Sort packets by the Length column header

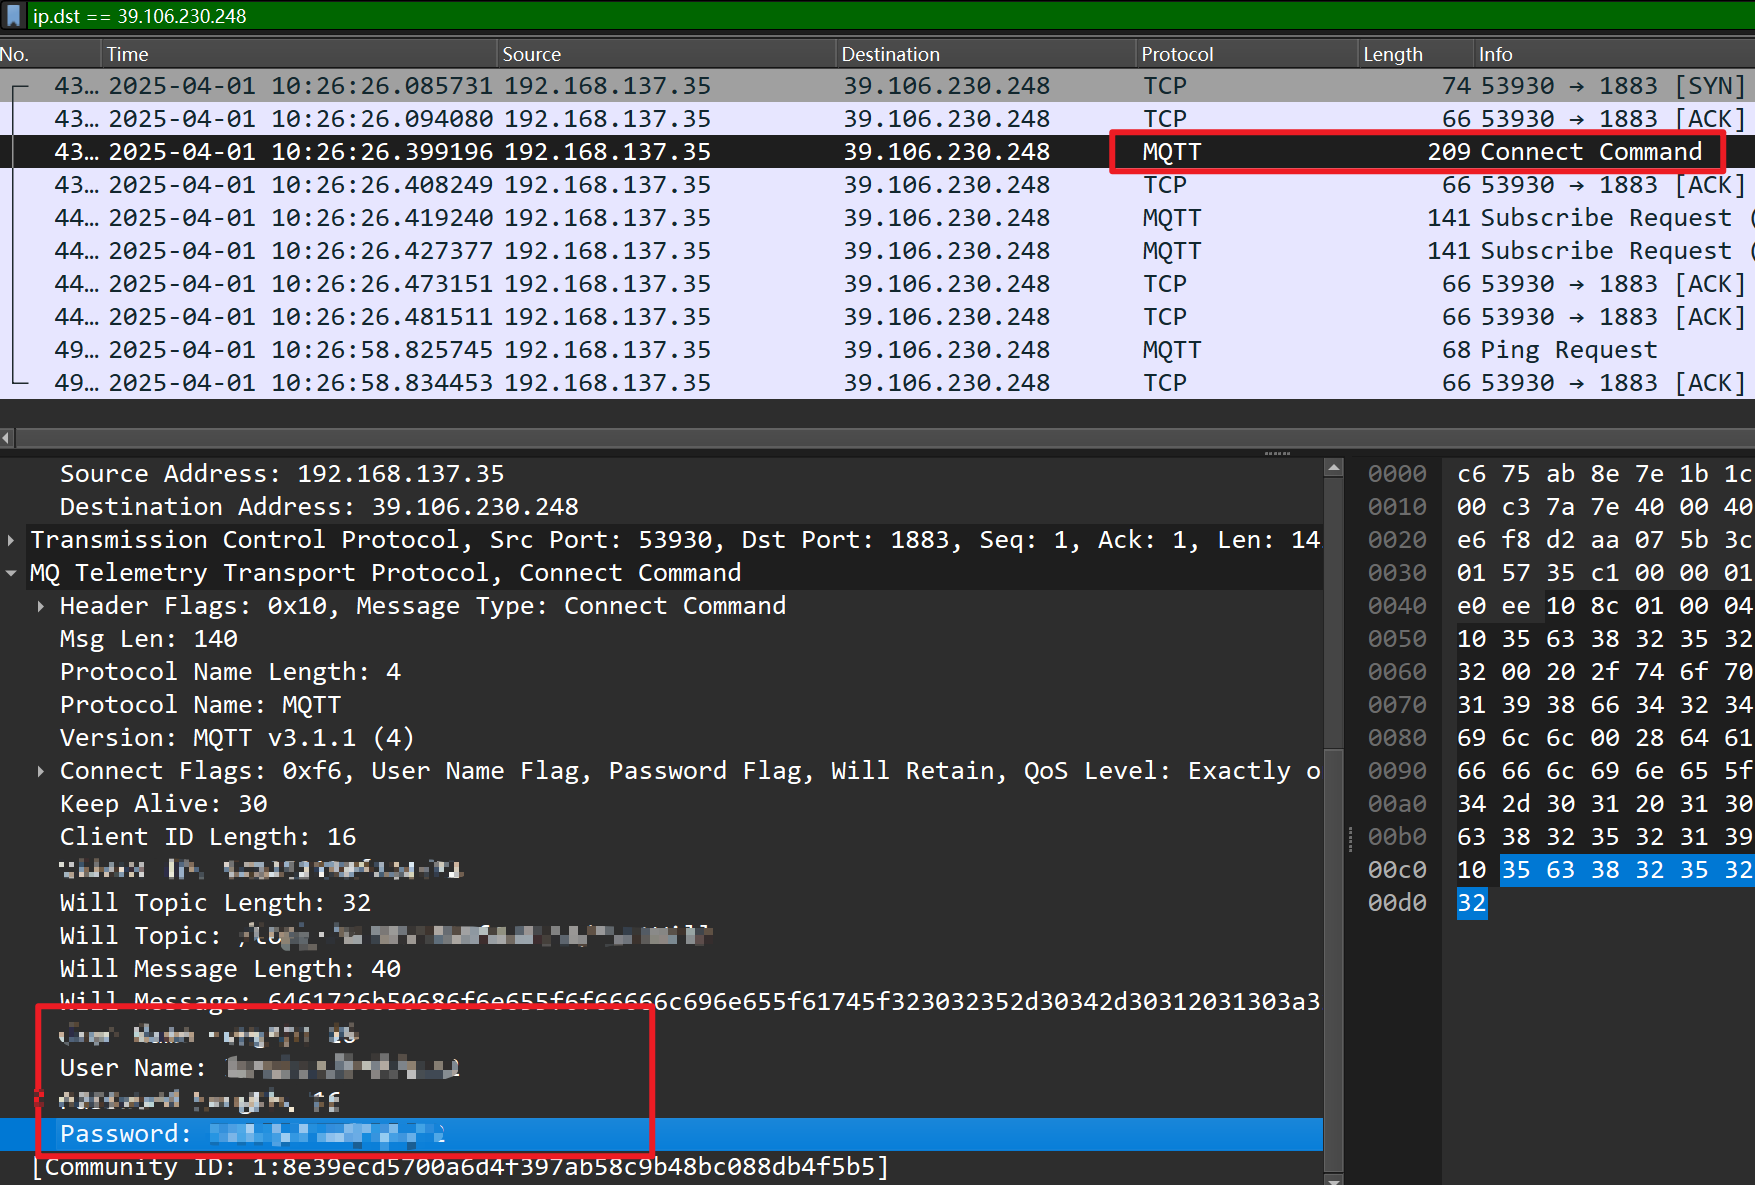coord(1416,54)
